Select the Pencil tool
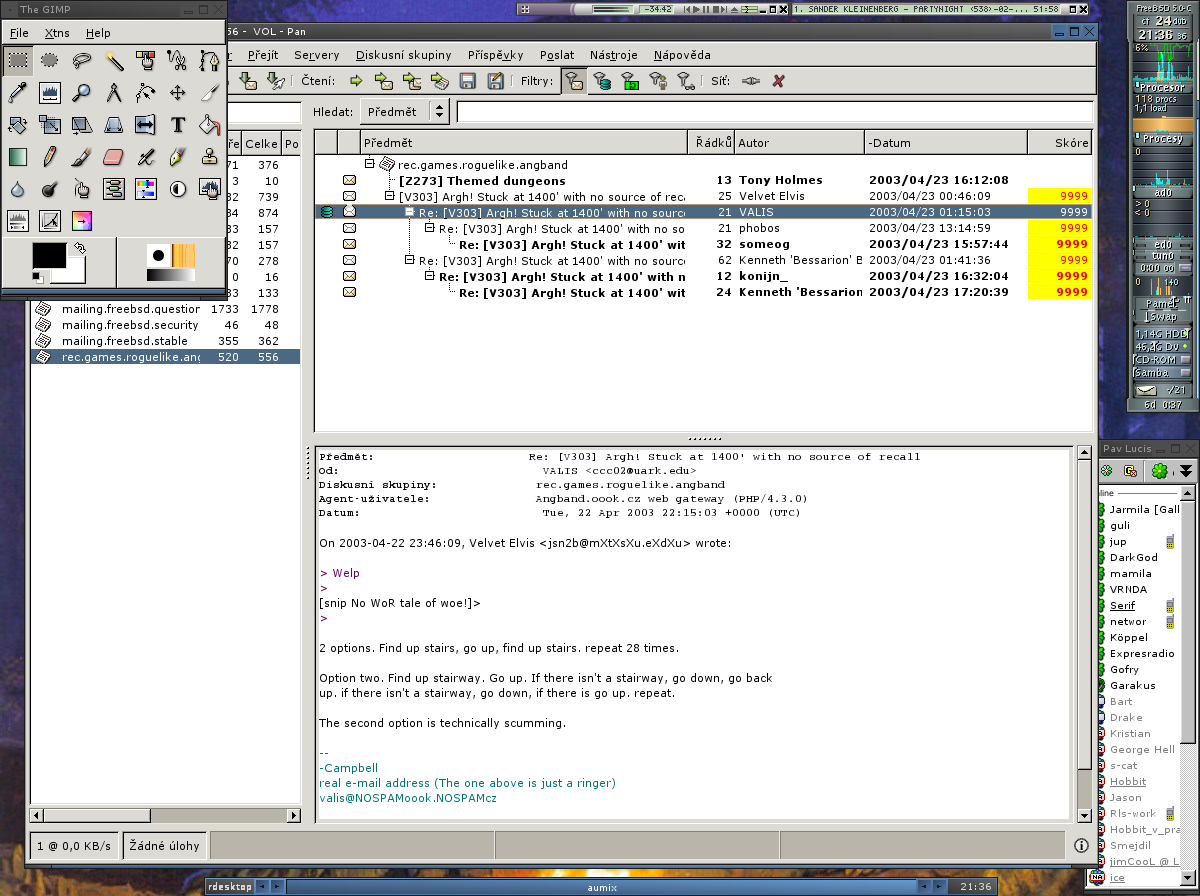 (x=50, y=157)
